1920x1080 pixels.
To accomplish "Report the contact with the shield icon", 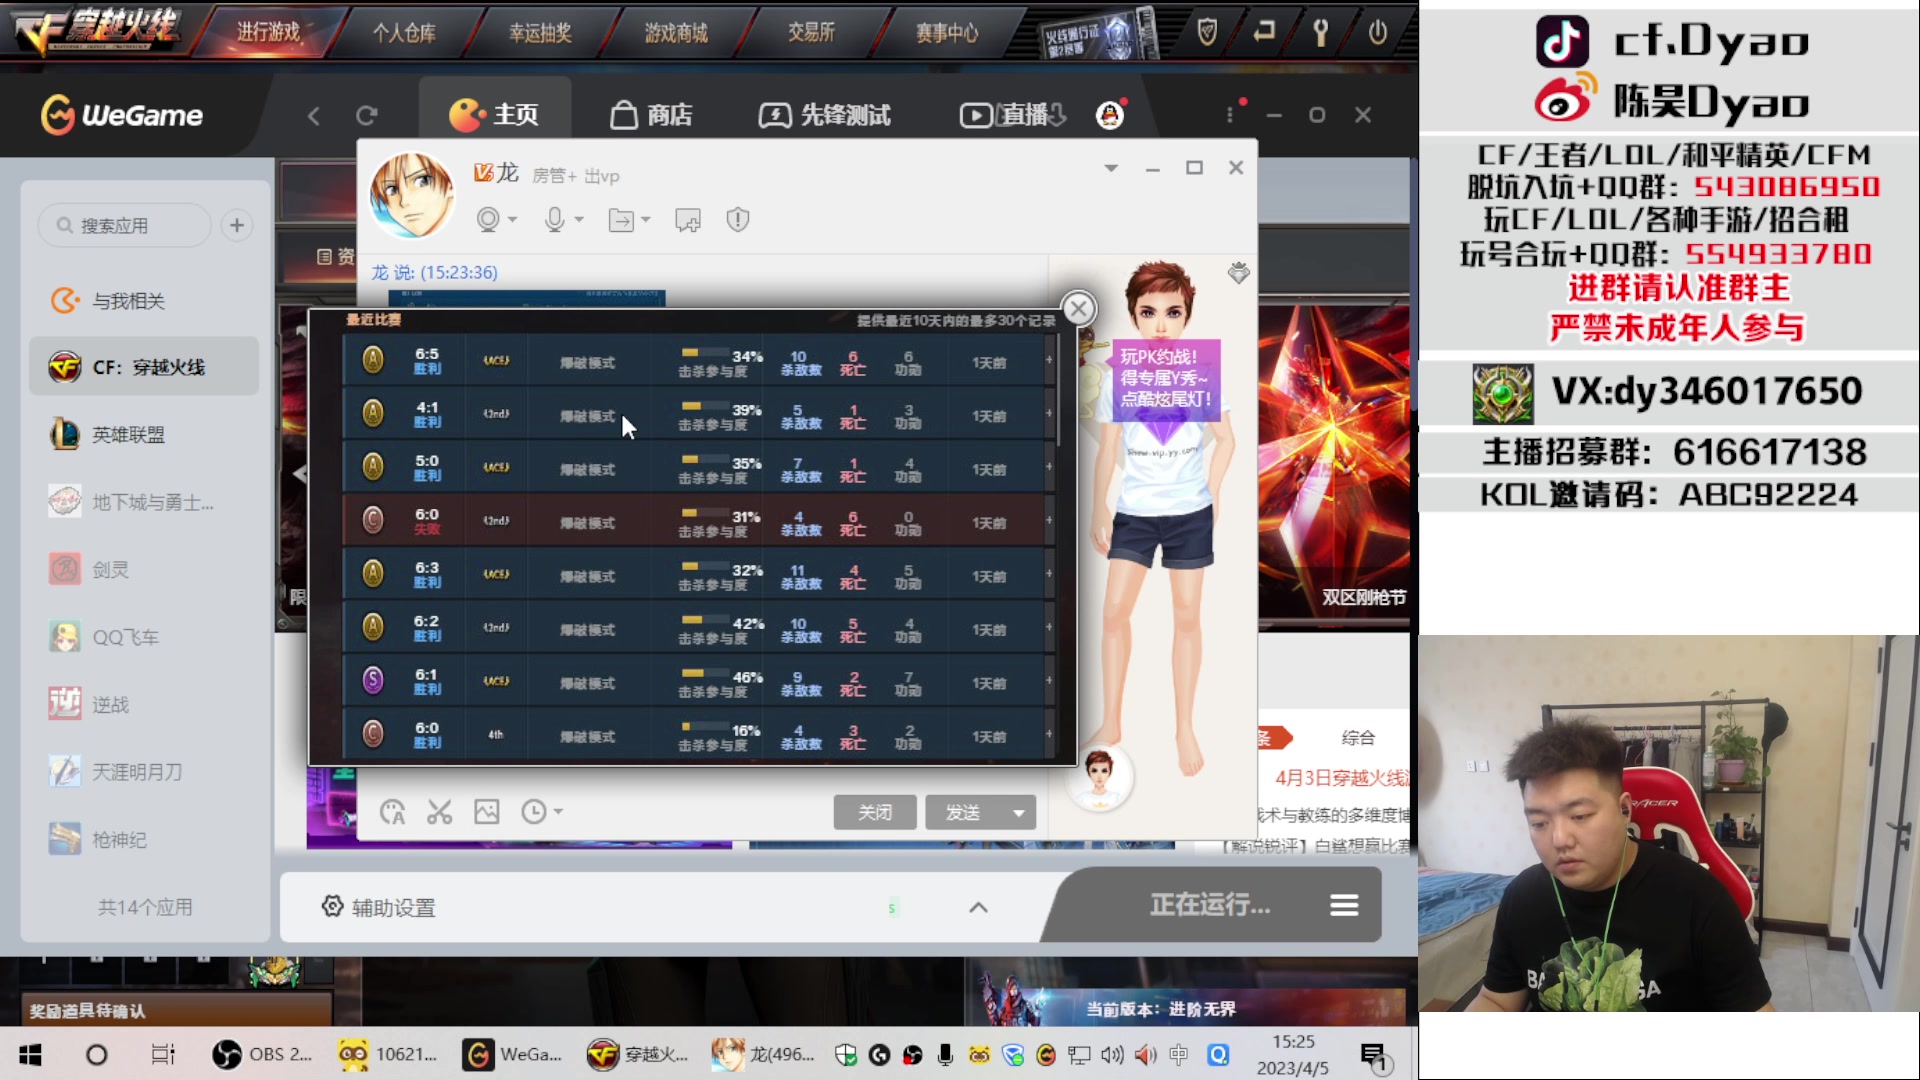I will tap(738, 220).
